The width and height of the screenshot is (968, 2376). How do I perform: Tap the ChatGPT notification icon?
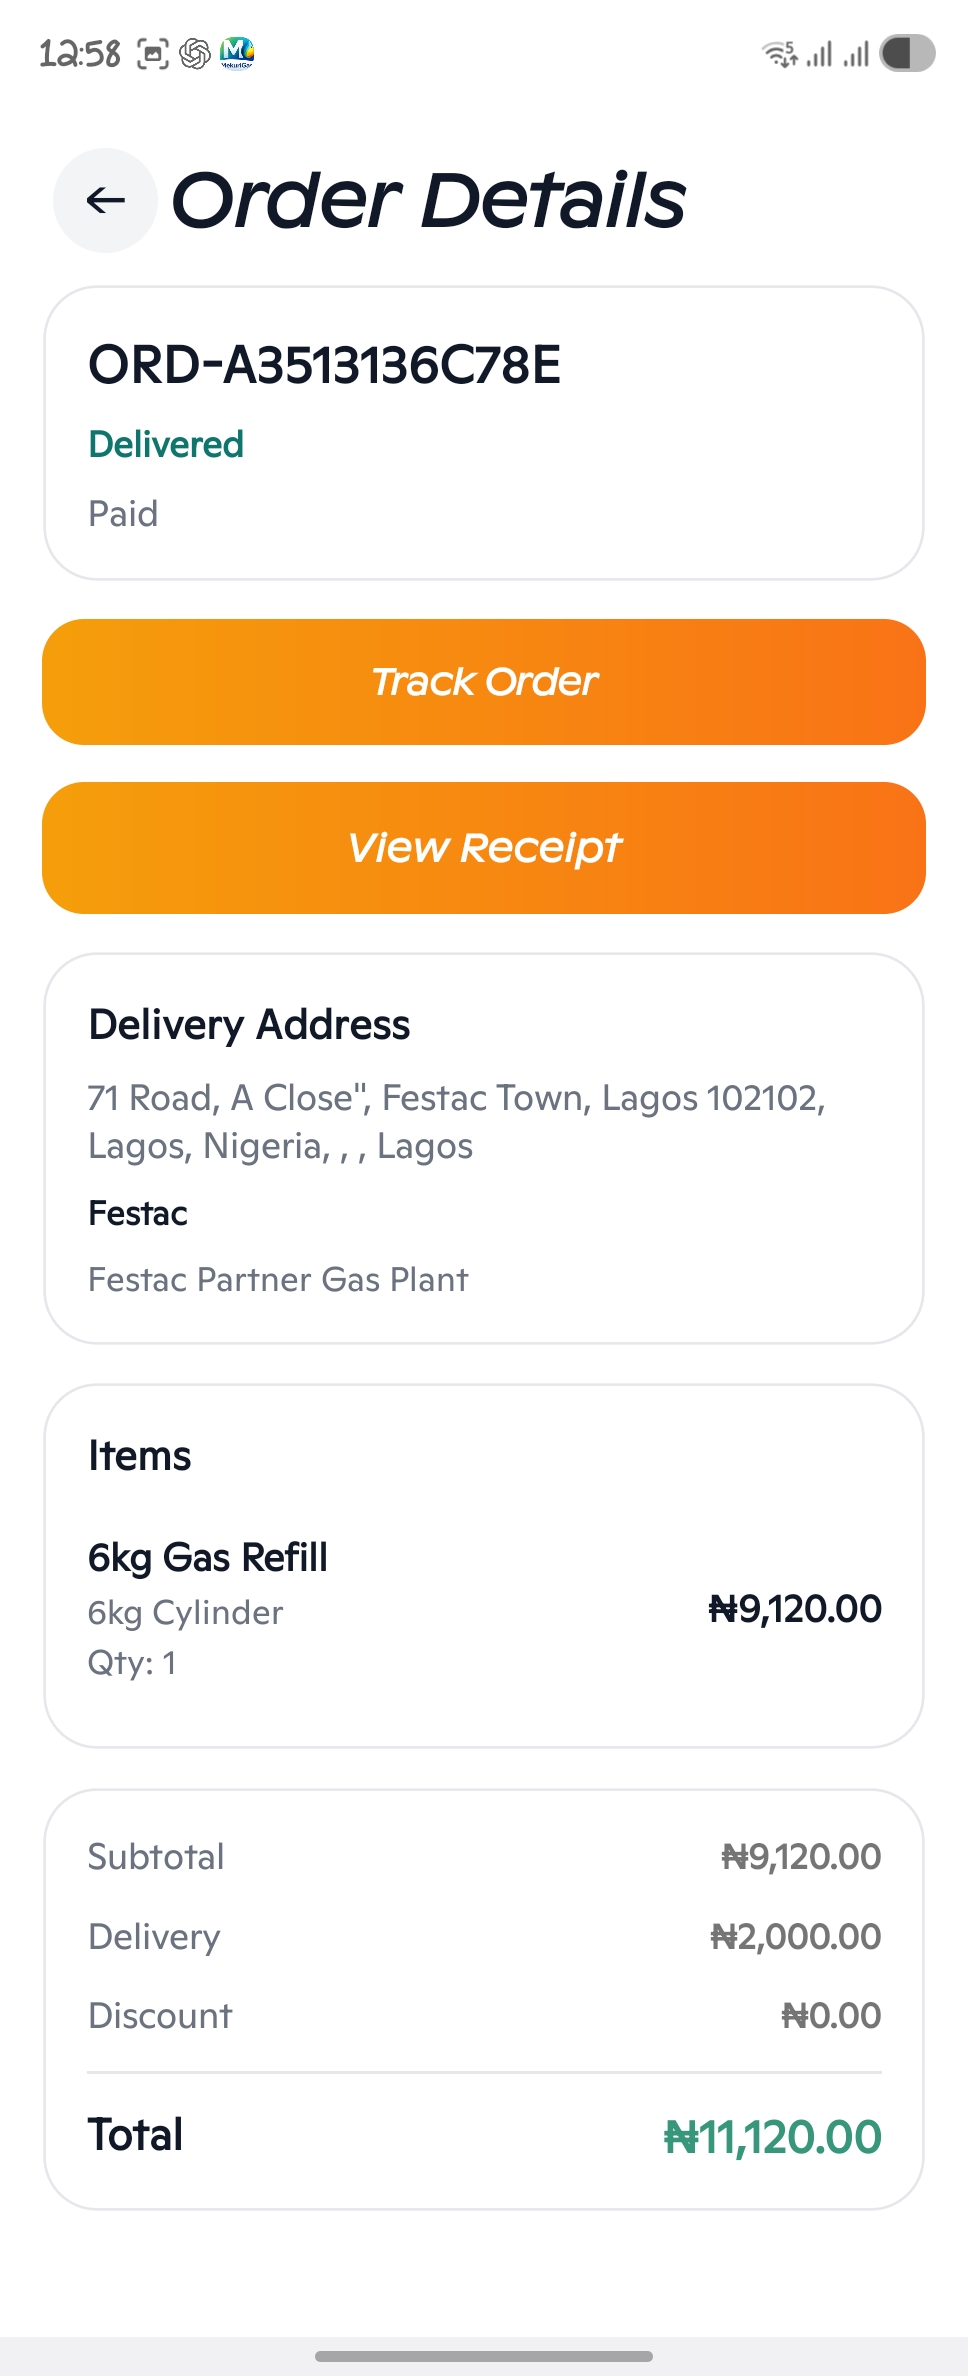pos(195,53)
